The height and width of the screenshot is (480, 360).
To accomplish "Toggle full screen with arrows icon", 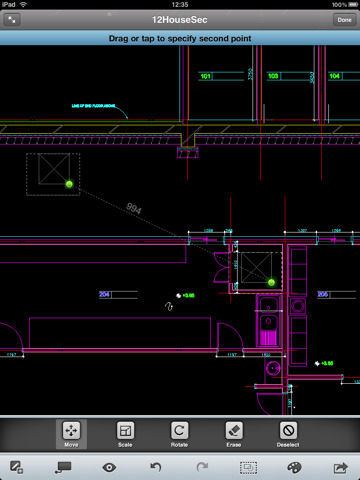I will [x=12, y=20].
